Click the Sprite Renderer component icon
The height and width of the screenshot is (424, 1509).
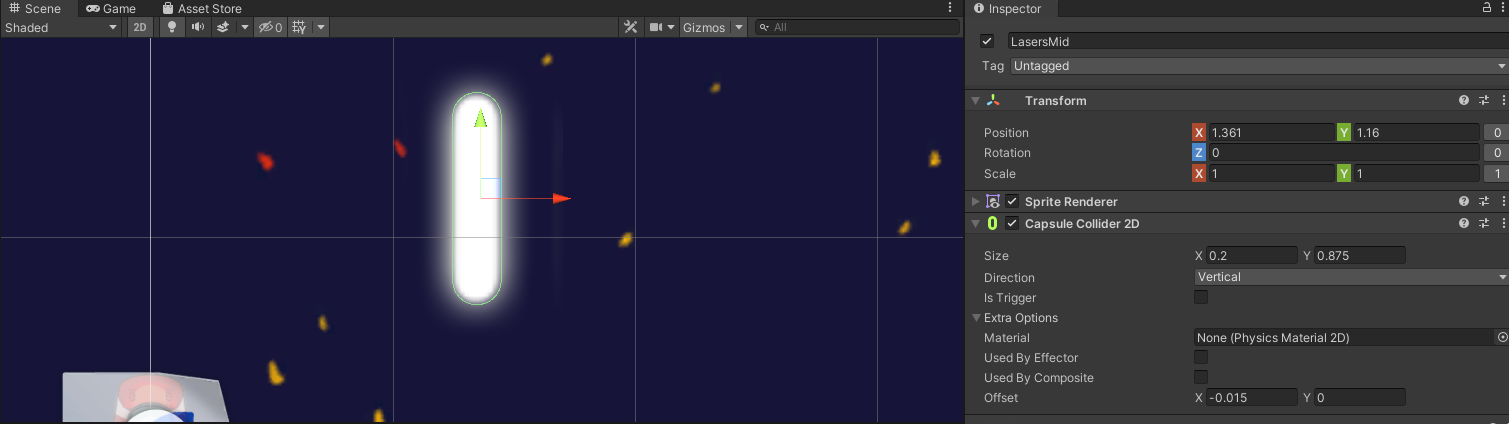pos(992,201)
